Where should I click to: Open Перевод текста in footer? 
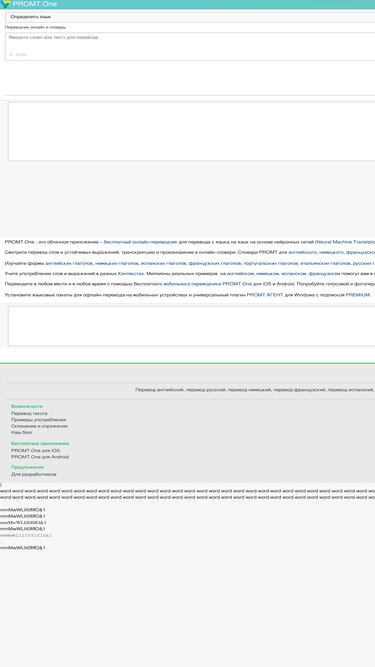[x=29, y=413]
